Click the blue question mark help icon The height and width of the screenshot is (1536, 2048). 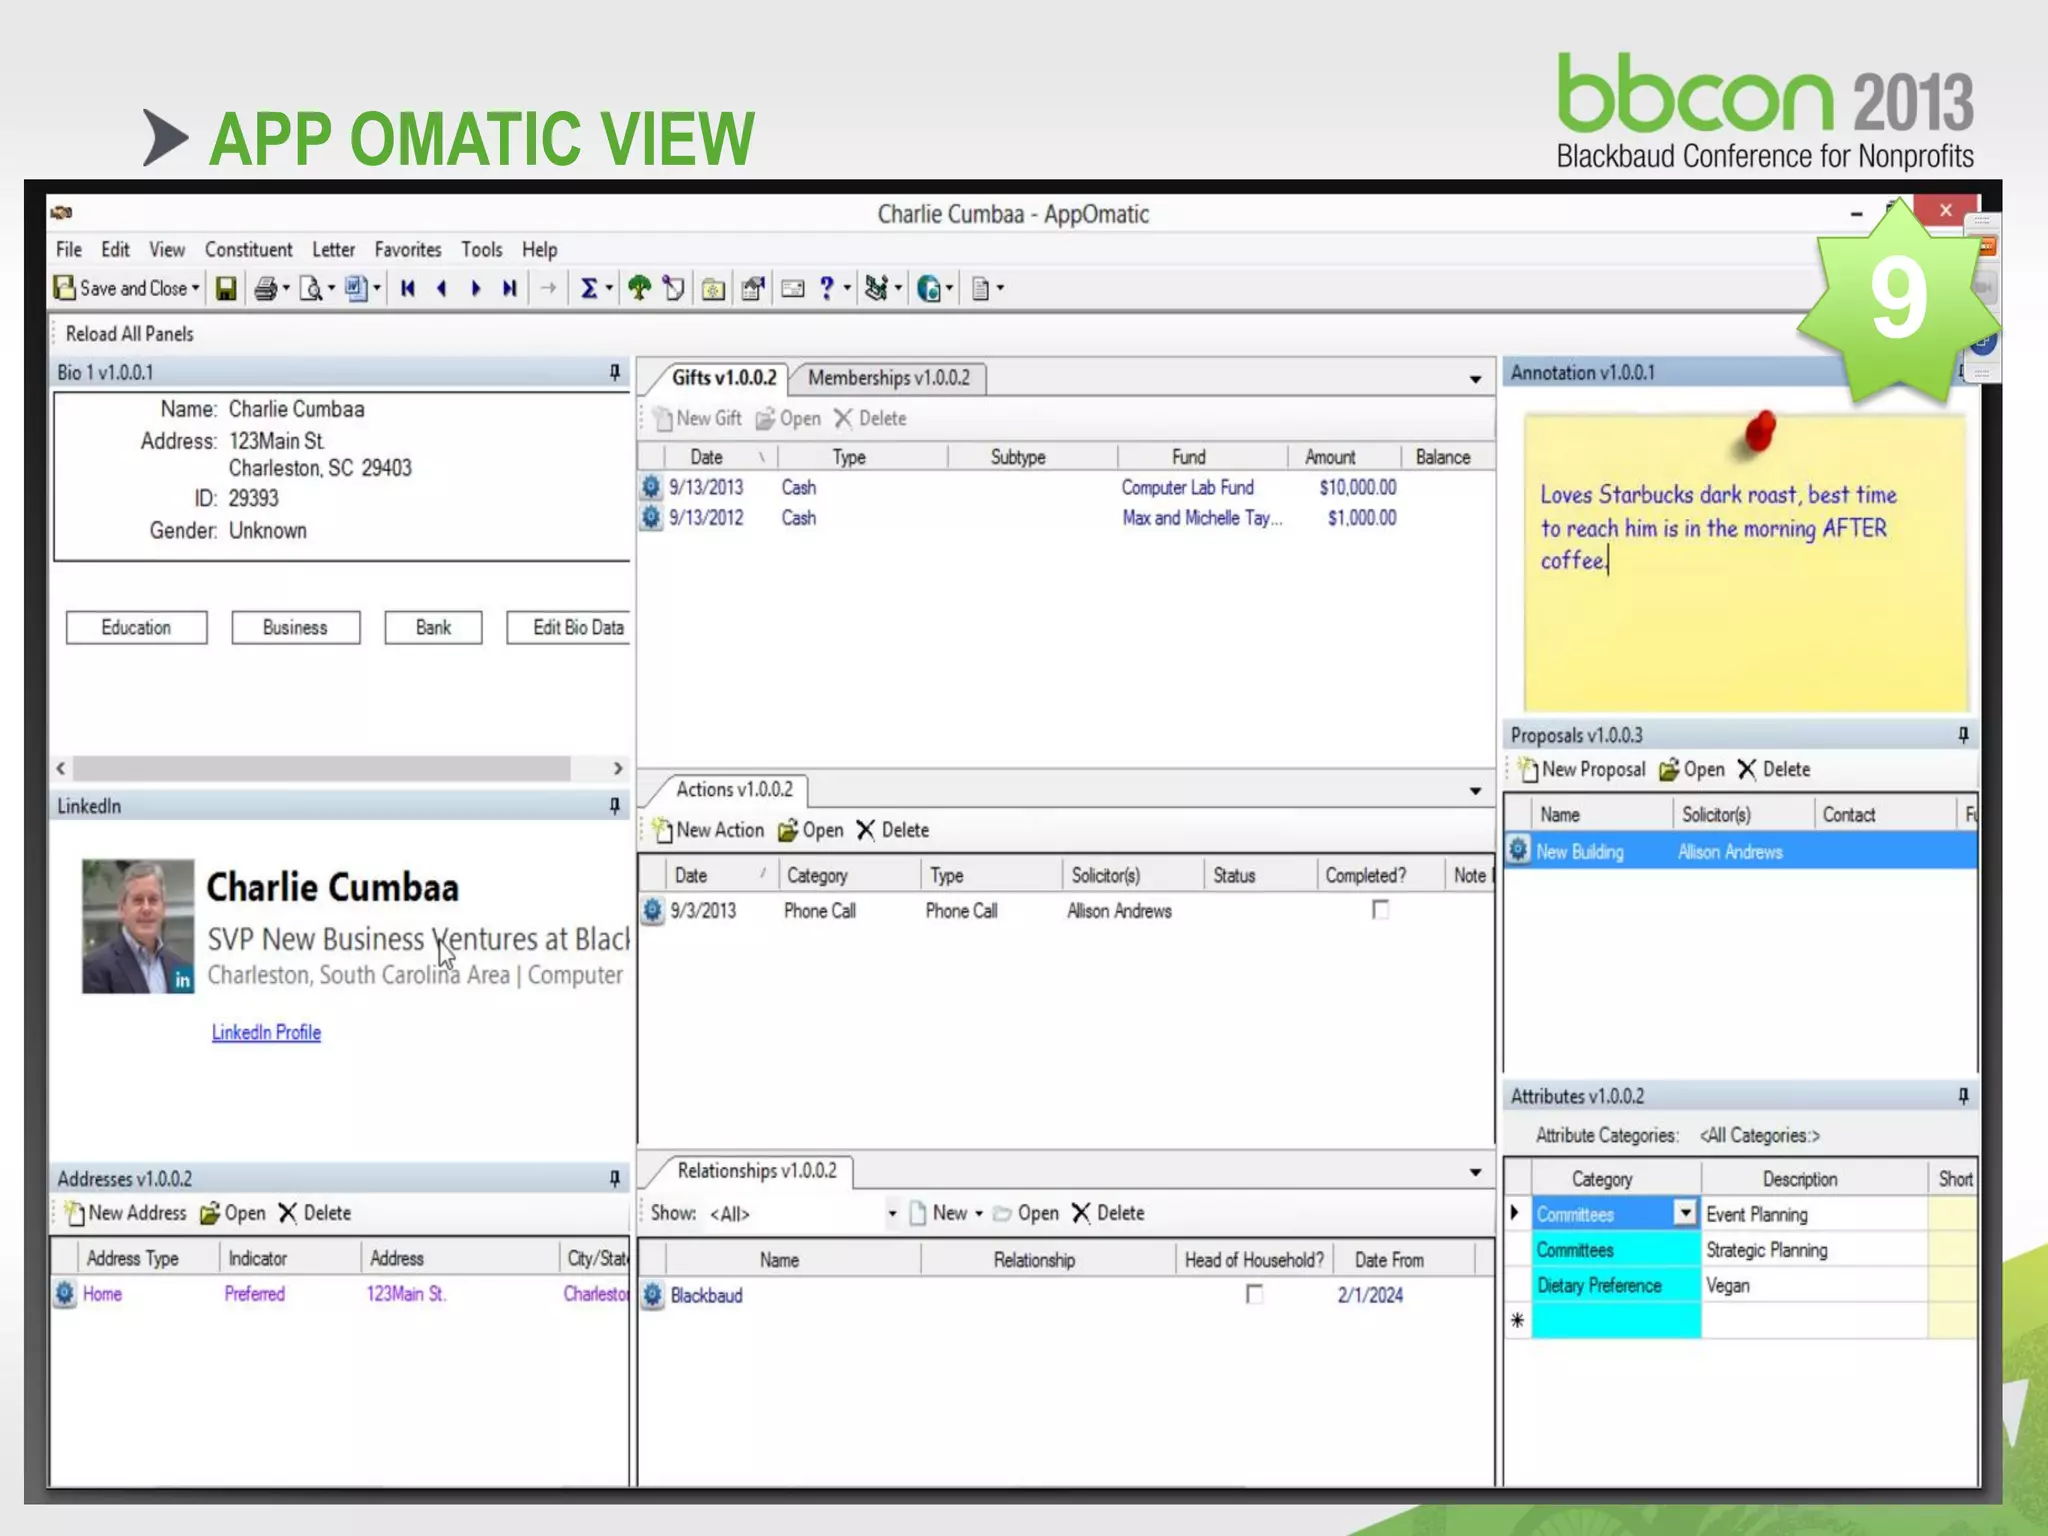pos(827,289)
